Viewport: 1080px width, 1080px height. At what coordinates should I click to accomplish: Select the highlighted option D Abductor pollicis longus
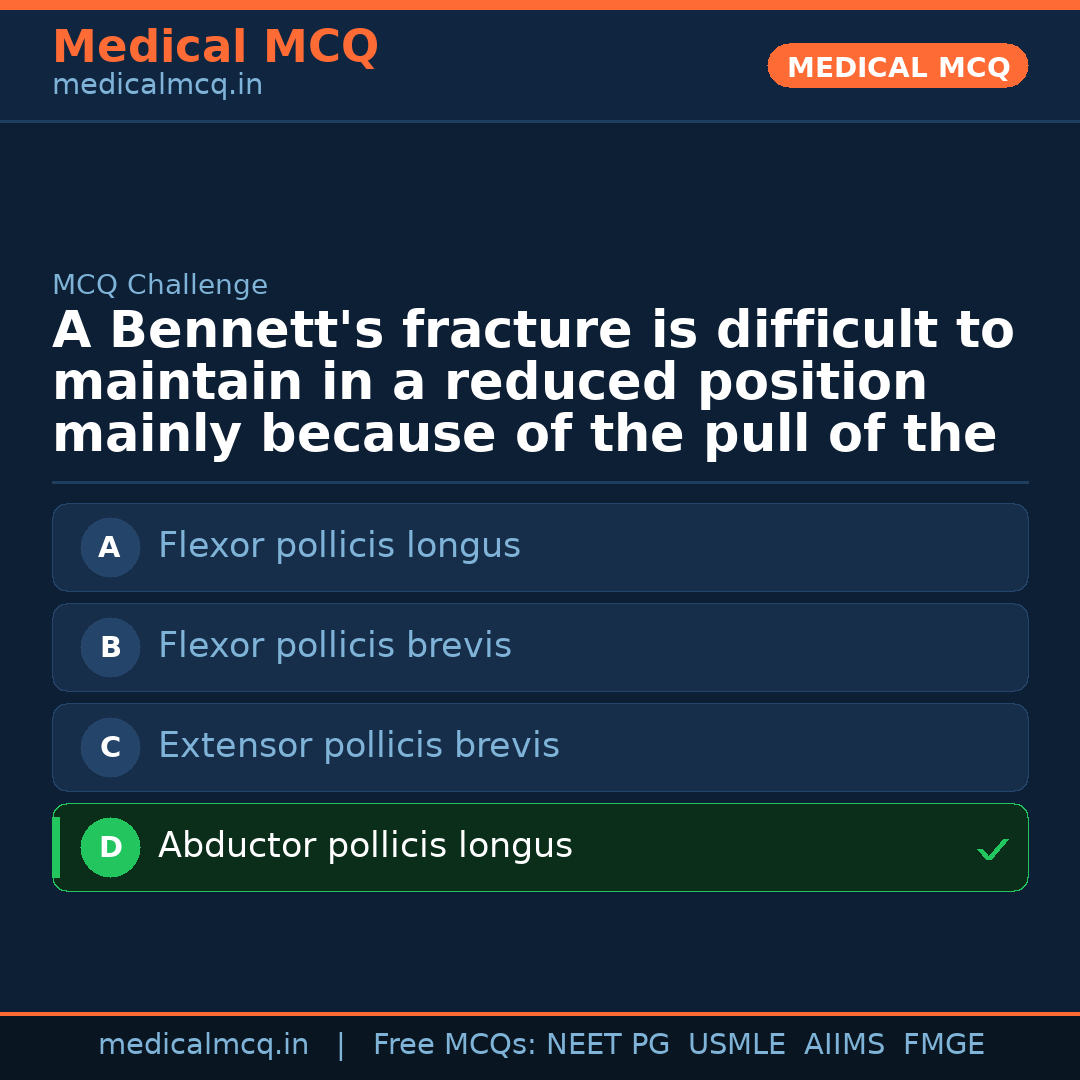[540, 847]
